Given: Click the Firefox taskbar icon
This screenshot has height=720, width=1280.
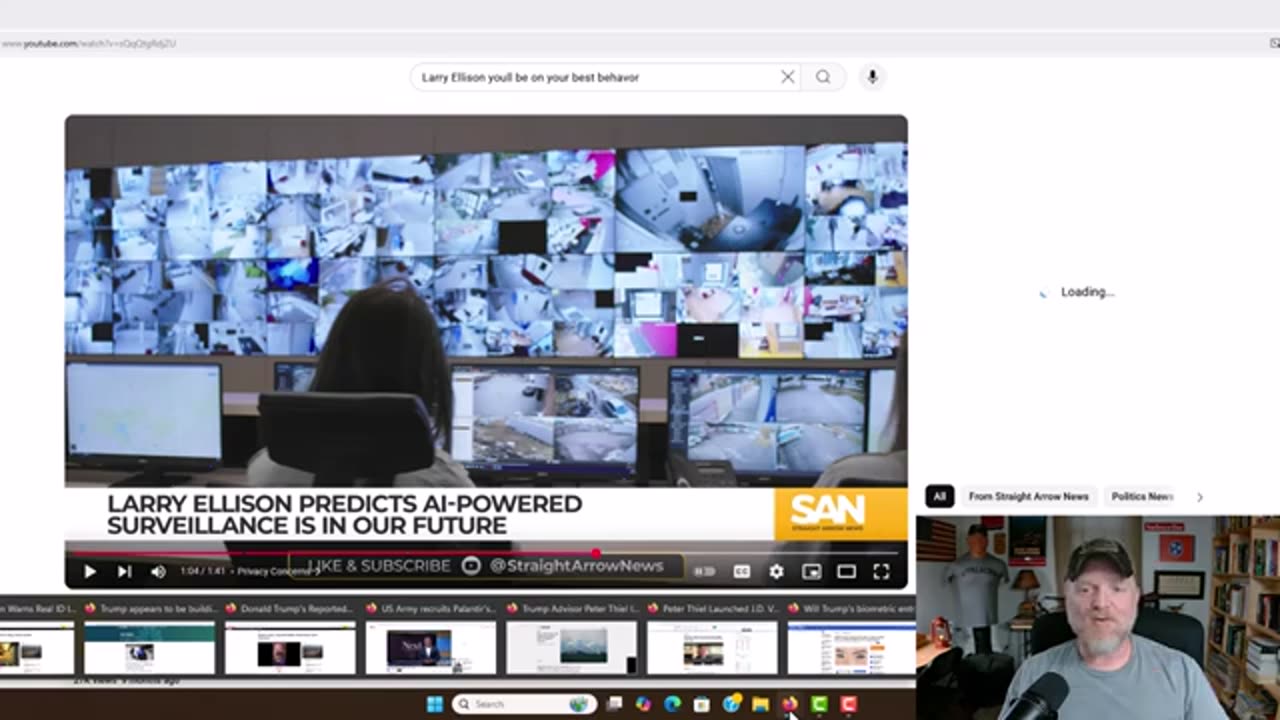Looking at the screenshot, I should coord(789,704).
